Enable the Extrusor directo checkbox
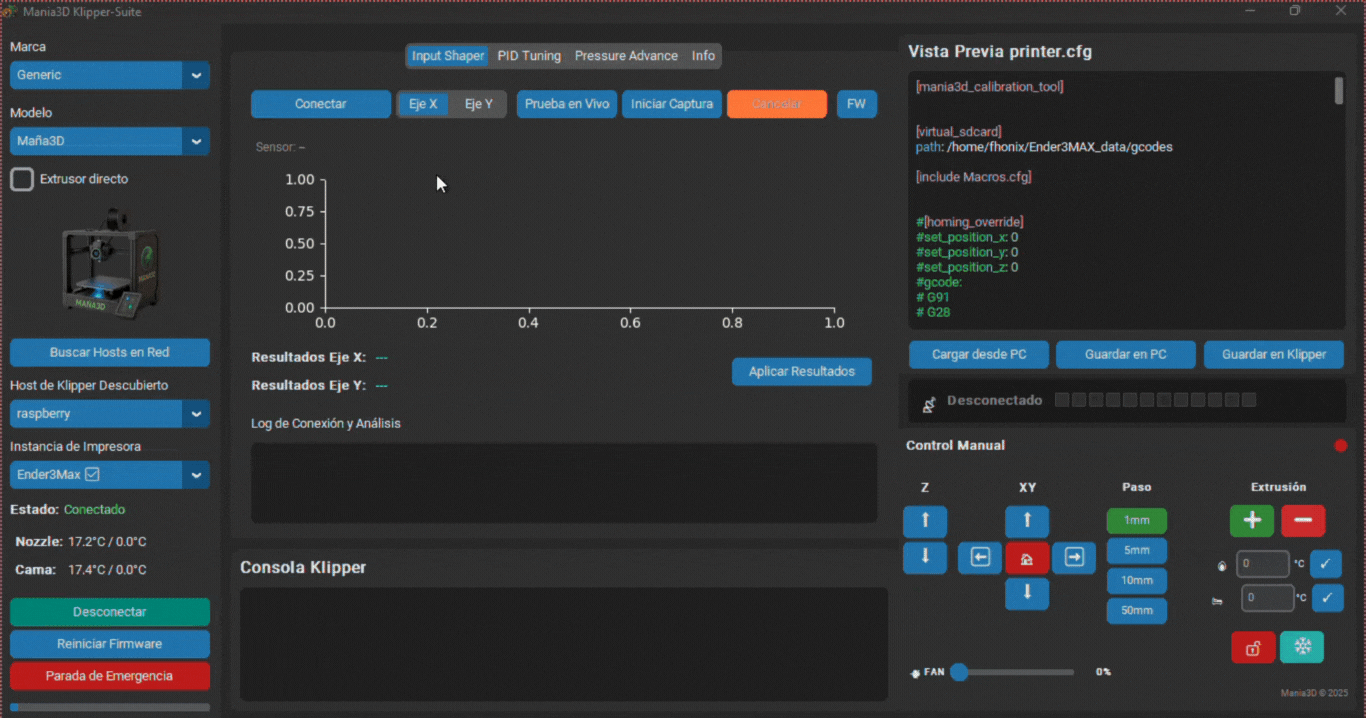Screen dimensions: 1366x718 (x=22, y=179)
